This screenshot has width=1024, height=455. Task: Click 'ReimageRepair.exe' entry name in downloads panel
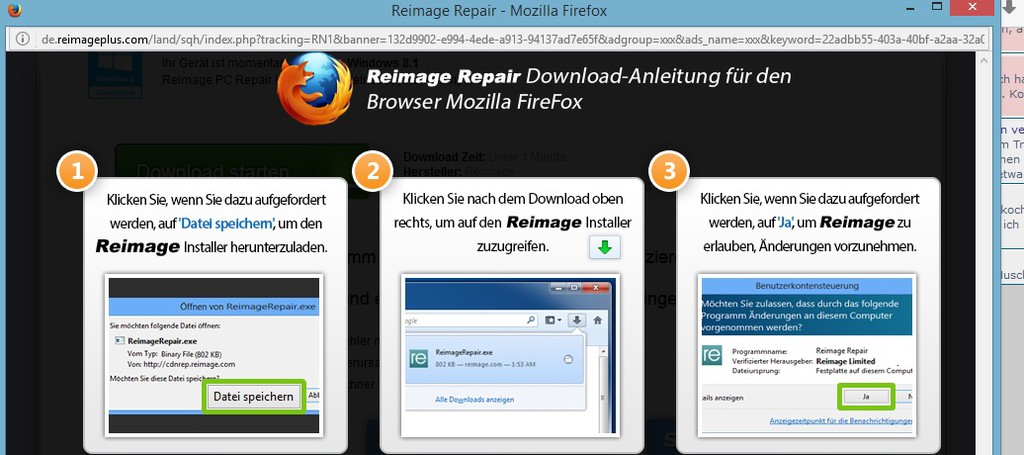coord(464,351)
